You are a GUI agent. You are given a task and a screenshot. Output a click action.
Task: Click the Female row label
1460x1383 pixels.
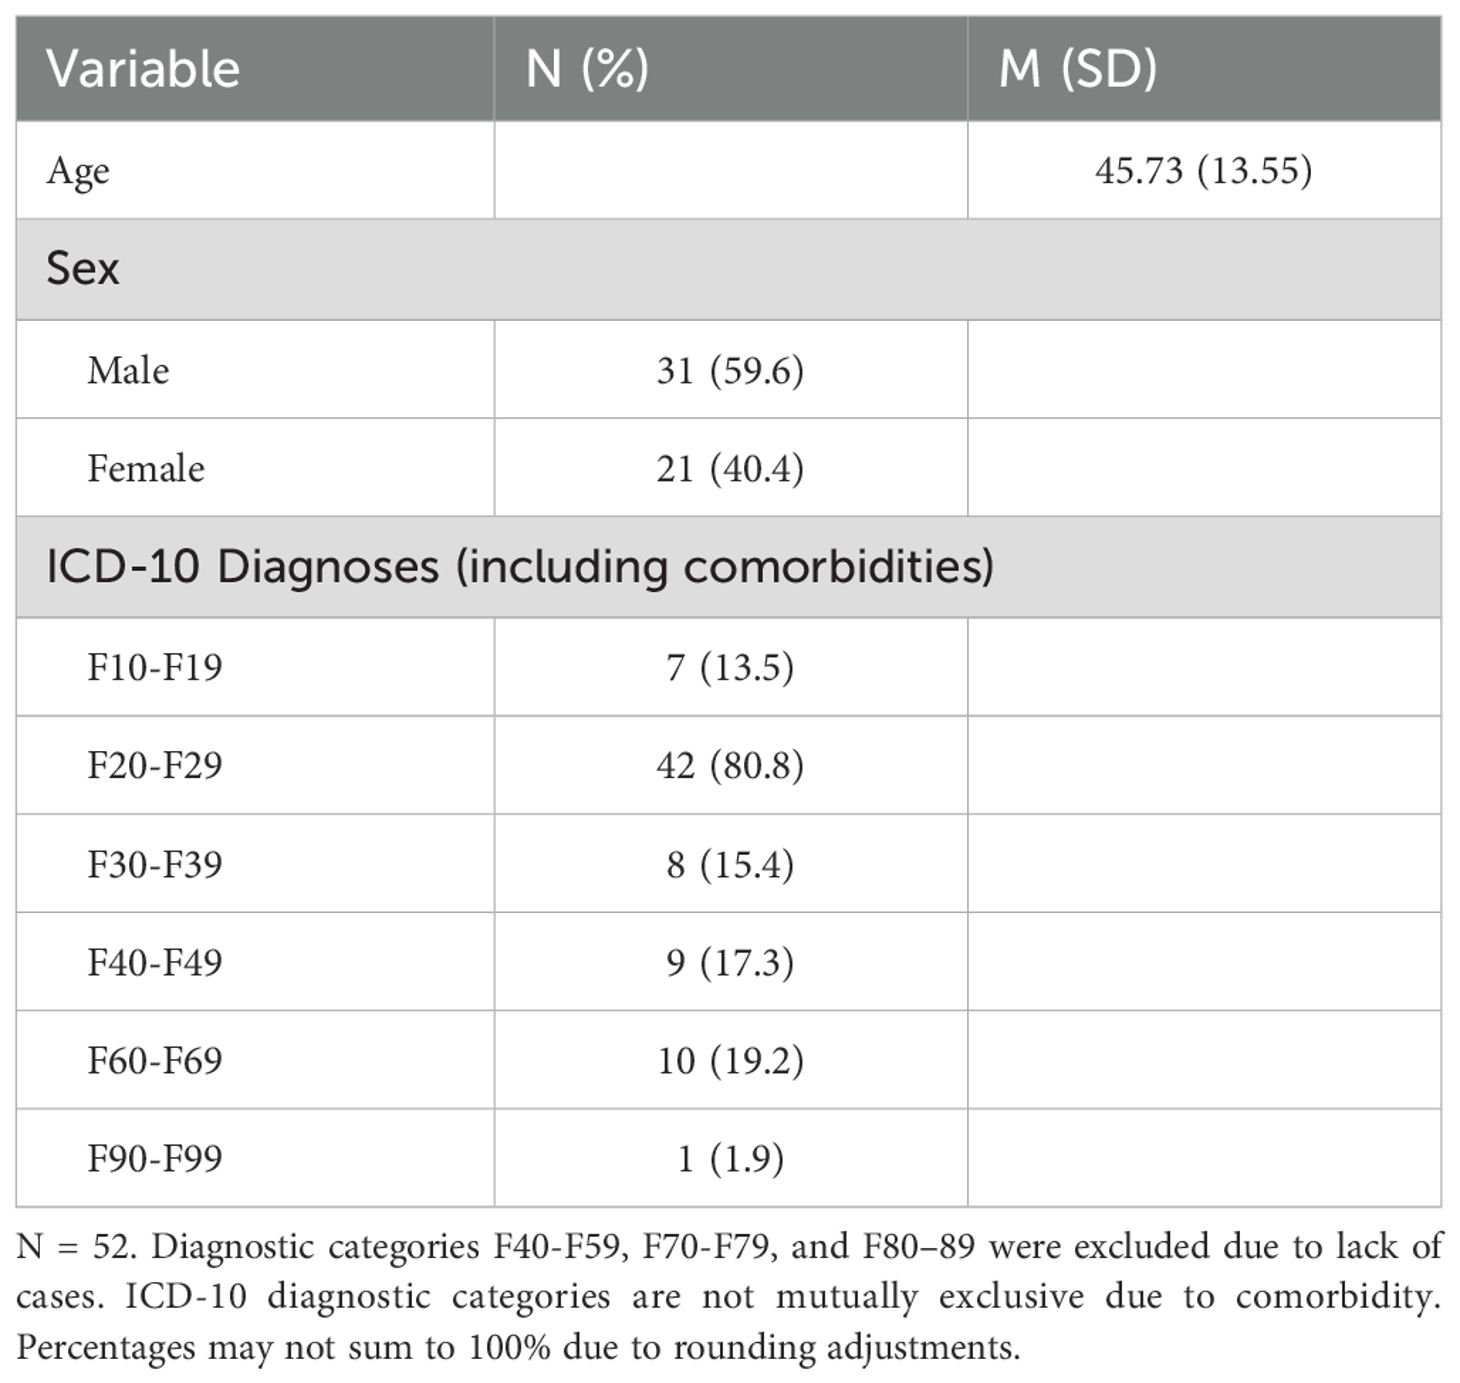146,468
